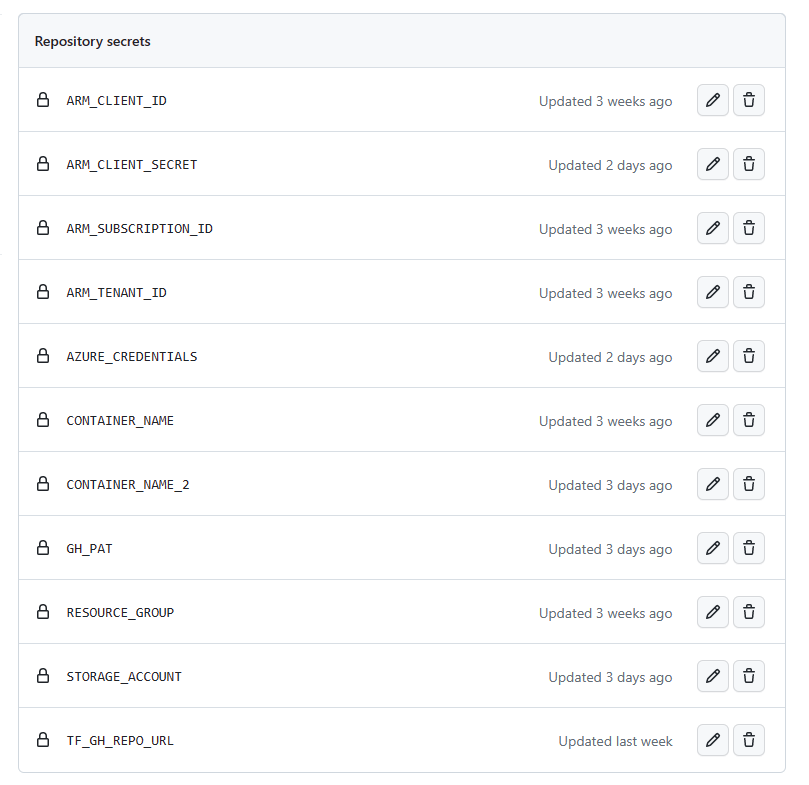Delete the ARM_SUBSCRIPTION_ID secret

[748, 228]
